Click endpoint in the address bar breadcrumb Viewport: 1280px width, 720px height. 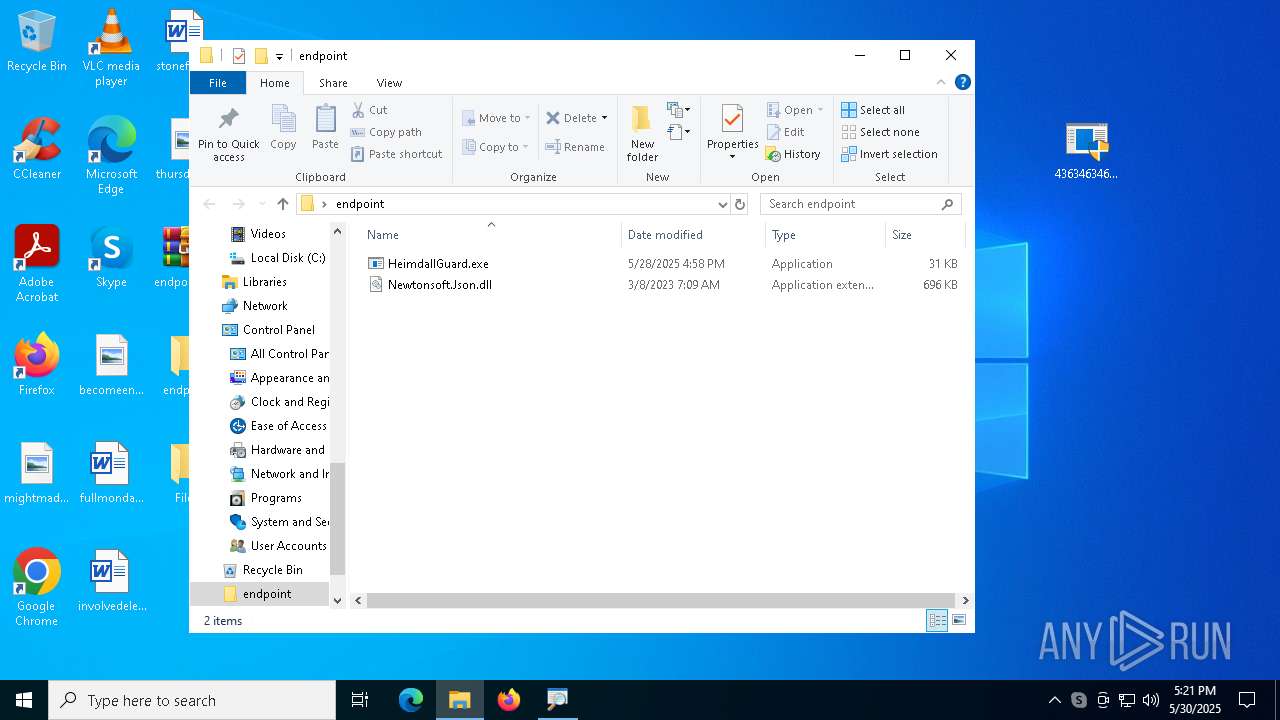(360, 204)
